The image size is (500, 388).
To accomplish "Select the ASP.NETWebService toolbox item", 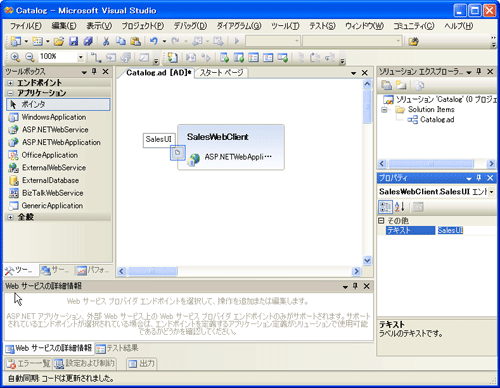I will pyautogui.click(x=58, y=130).
